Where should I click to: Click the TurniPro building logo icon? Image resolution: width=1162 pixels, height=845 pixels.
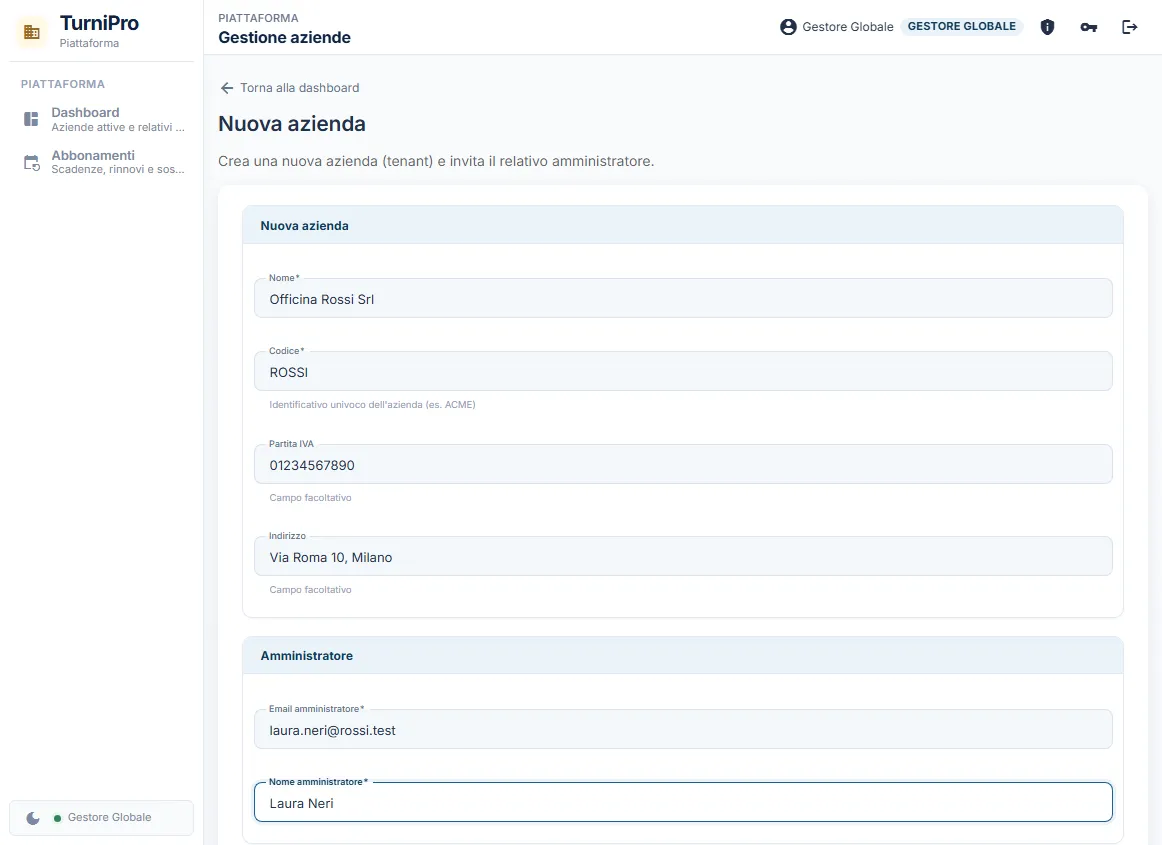click(x=32, y=32)
